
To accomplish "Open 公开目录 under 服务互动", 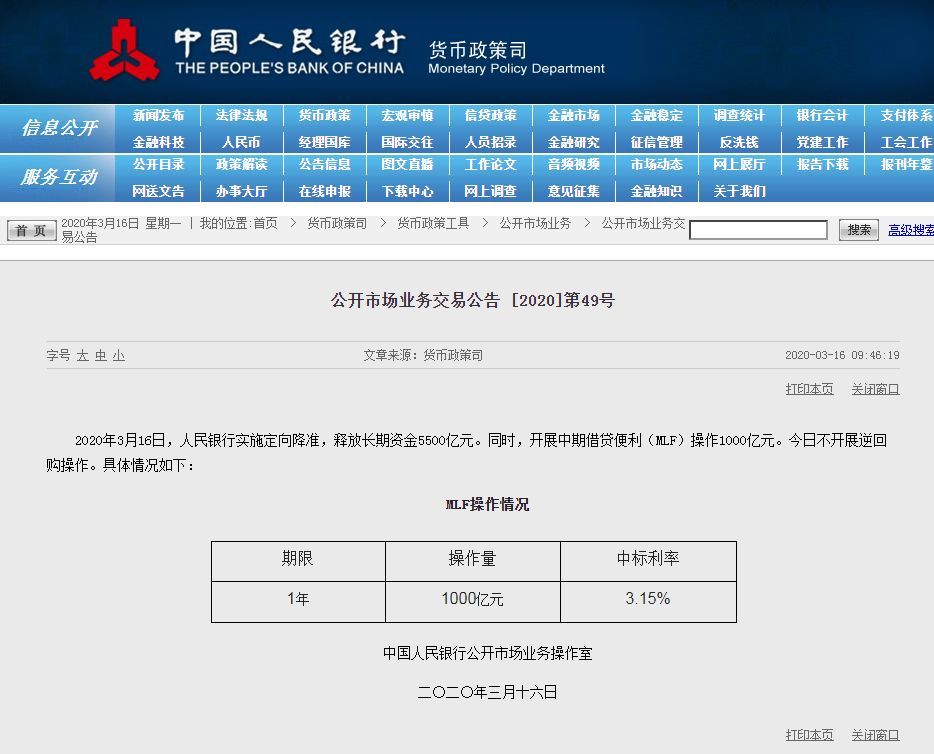I will tap(158, 164).
